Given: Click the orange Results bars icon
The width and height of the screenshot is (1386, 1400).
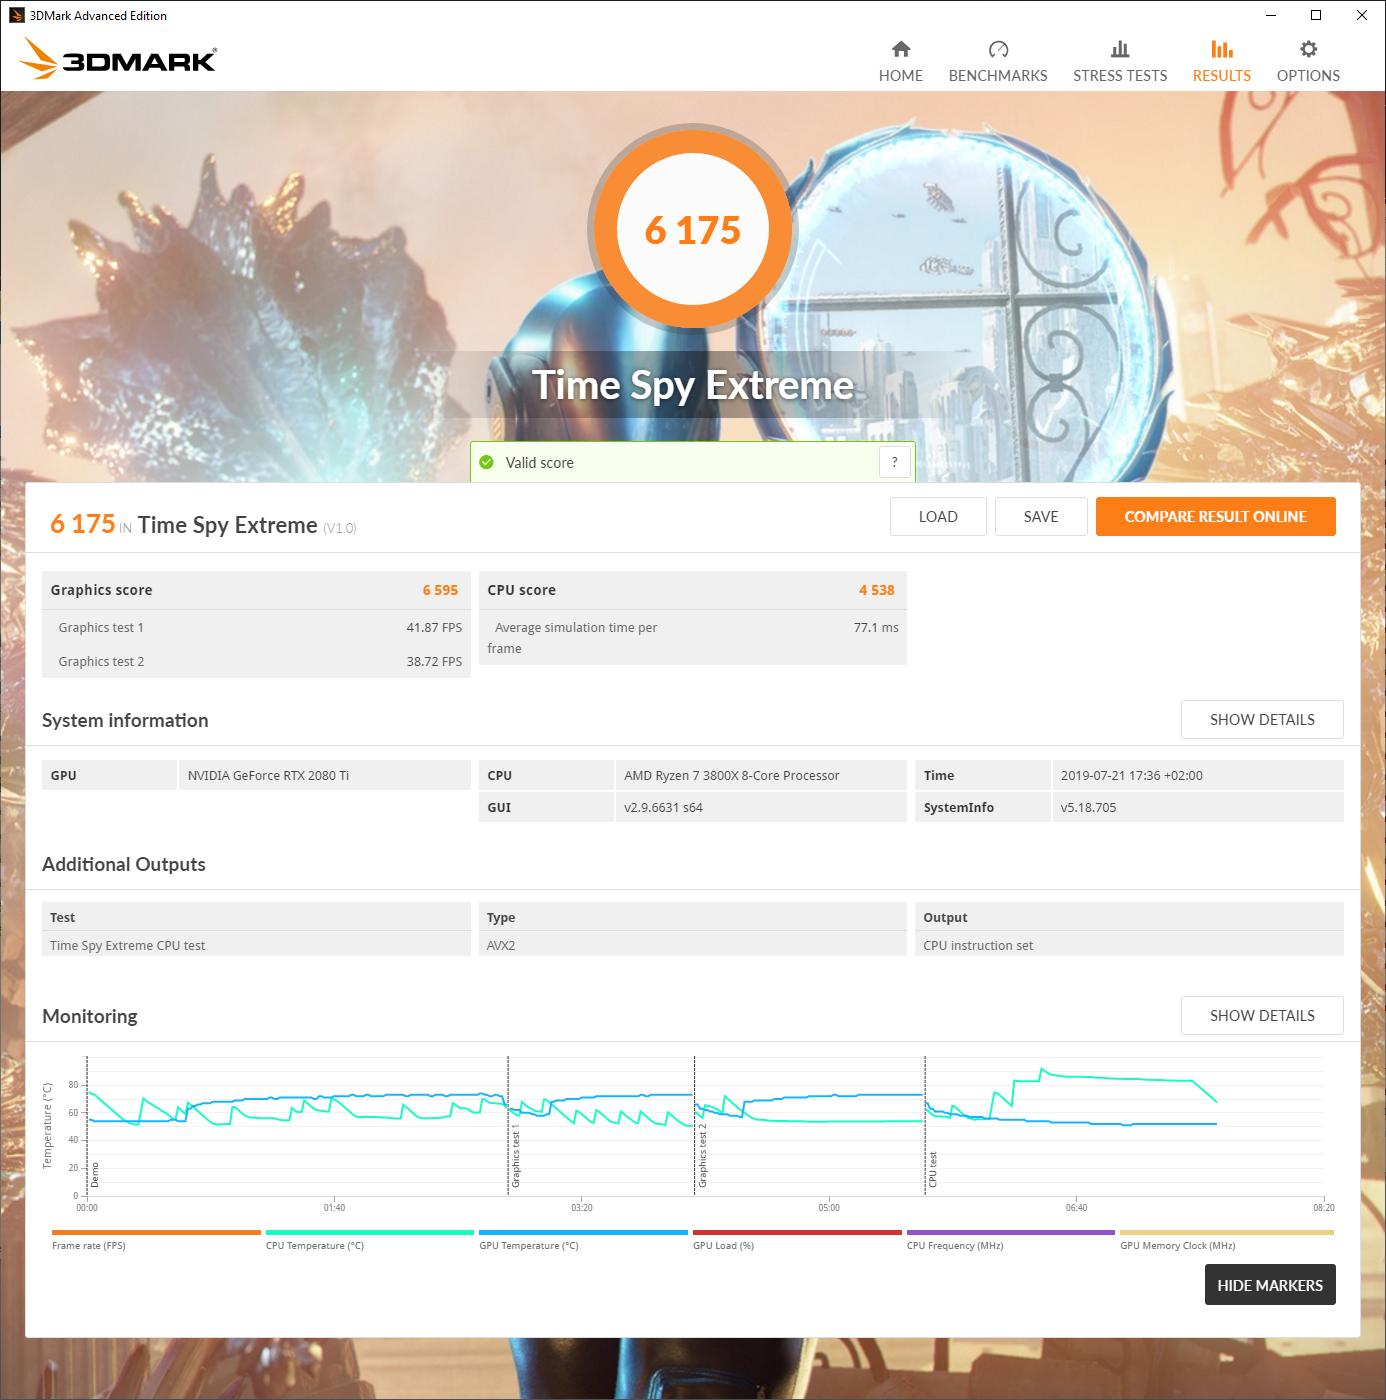Looking at the screenshot, I should 1222,49.
